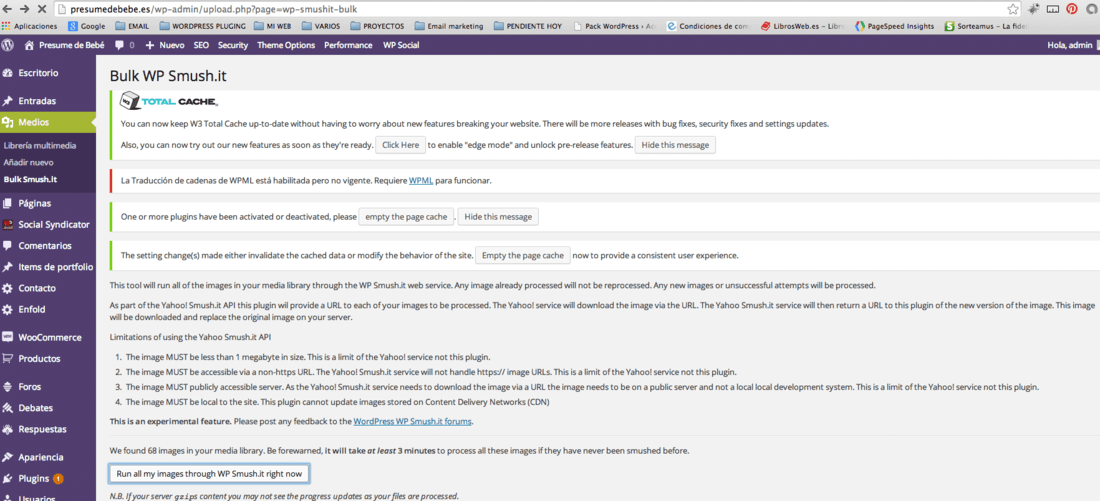
Task: Click the Plugins plug icon
Action: click(8, 479)
